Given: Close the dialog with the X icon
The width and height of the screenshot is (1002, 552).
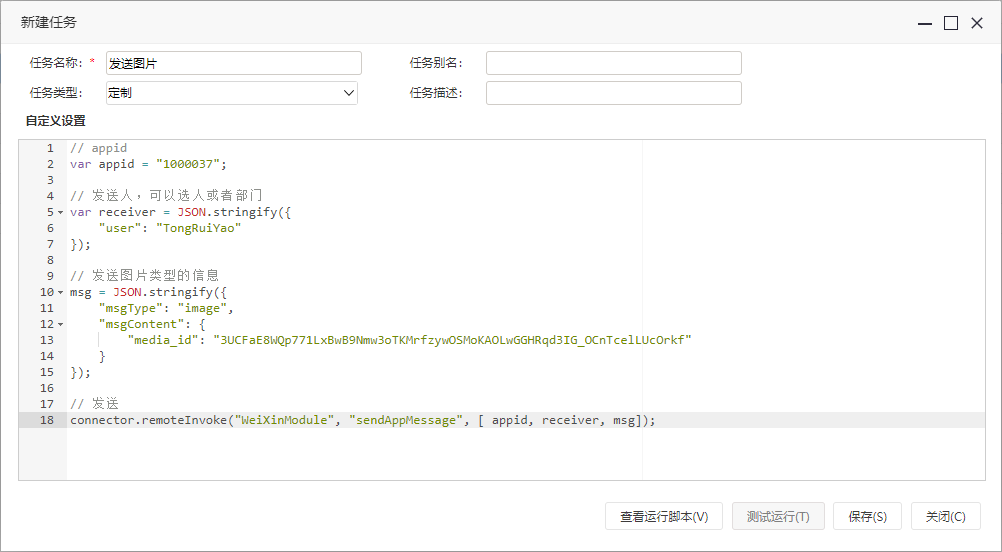Looking at the screenshot, I should click(976, 24).
